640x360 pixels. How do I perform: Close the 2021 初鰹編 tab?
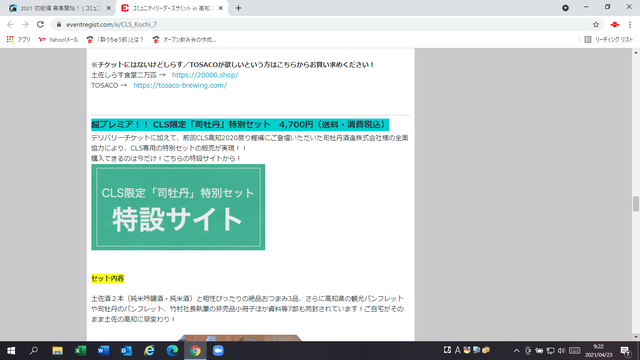pyautogui.click(x=109, y=8)
